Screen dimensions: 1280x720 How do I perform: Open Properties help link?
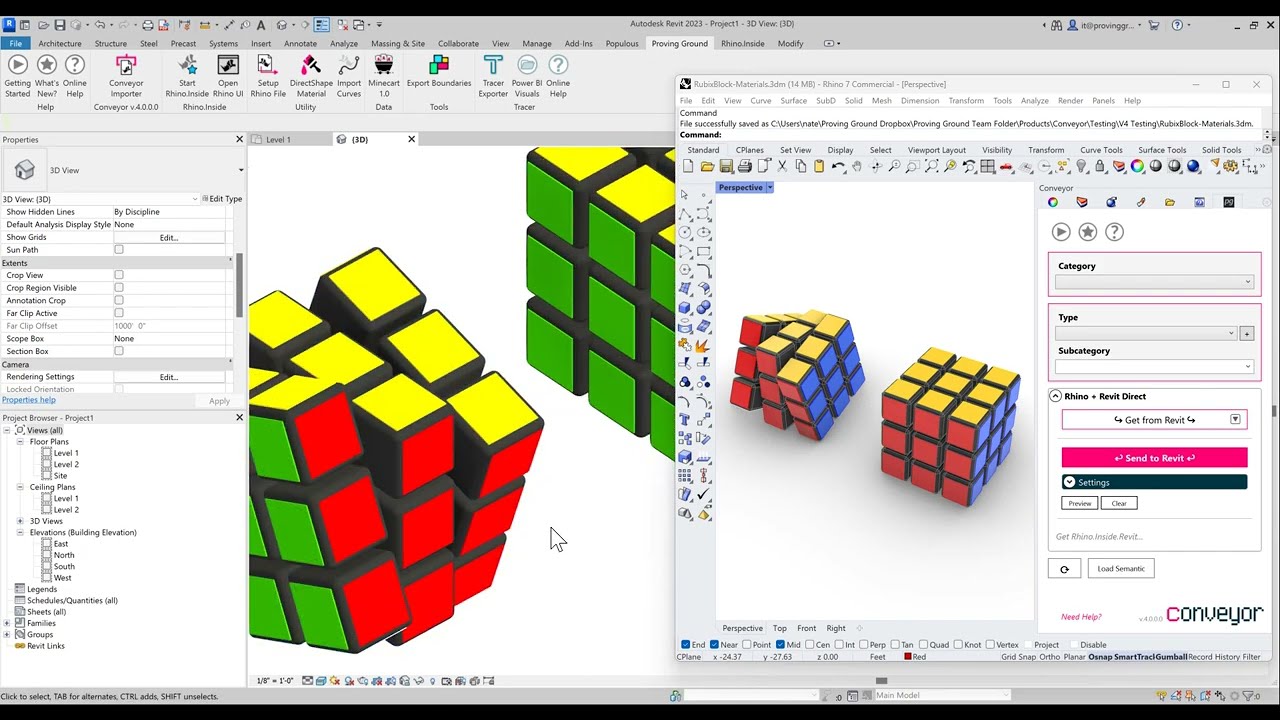(29, 400)
